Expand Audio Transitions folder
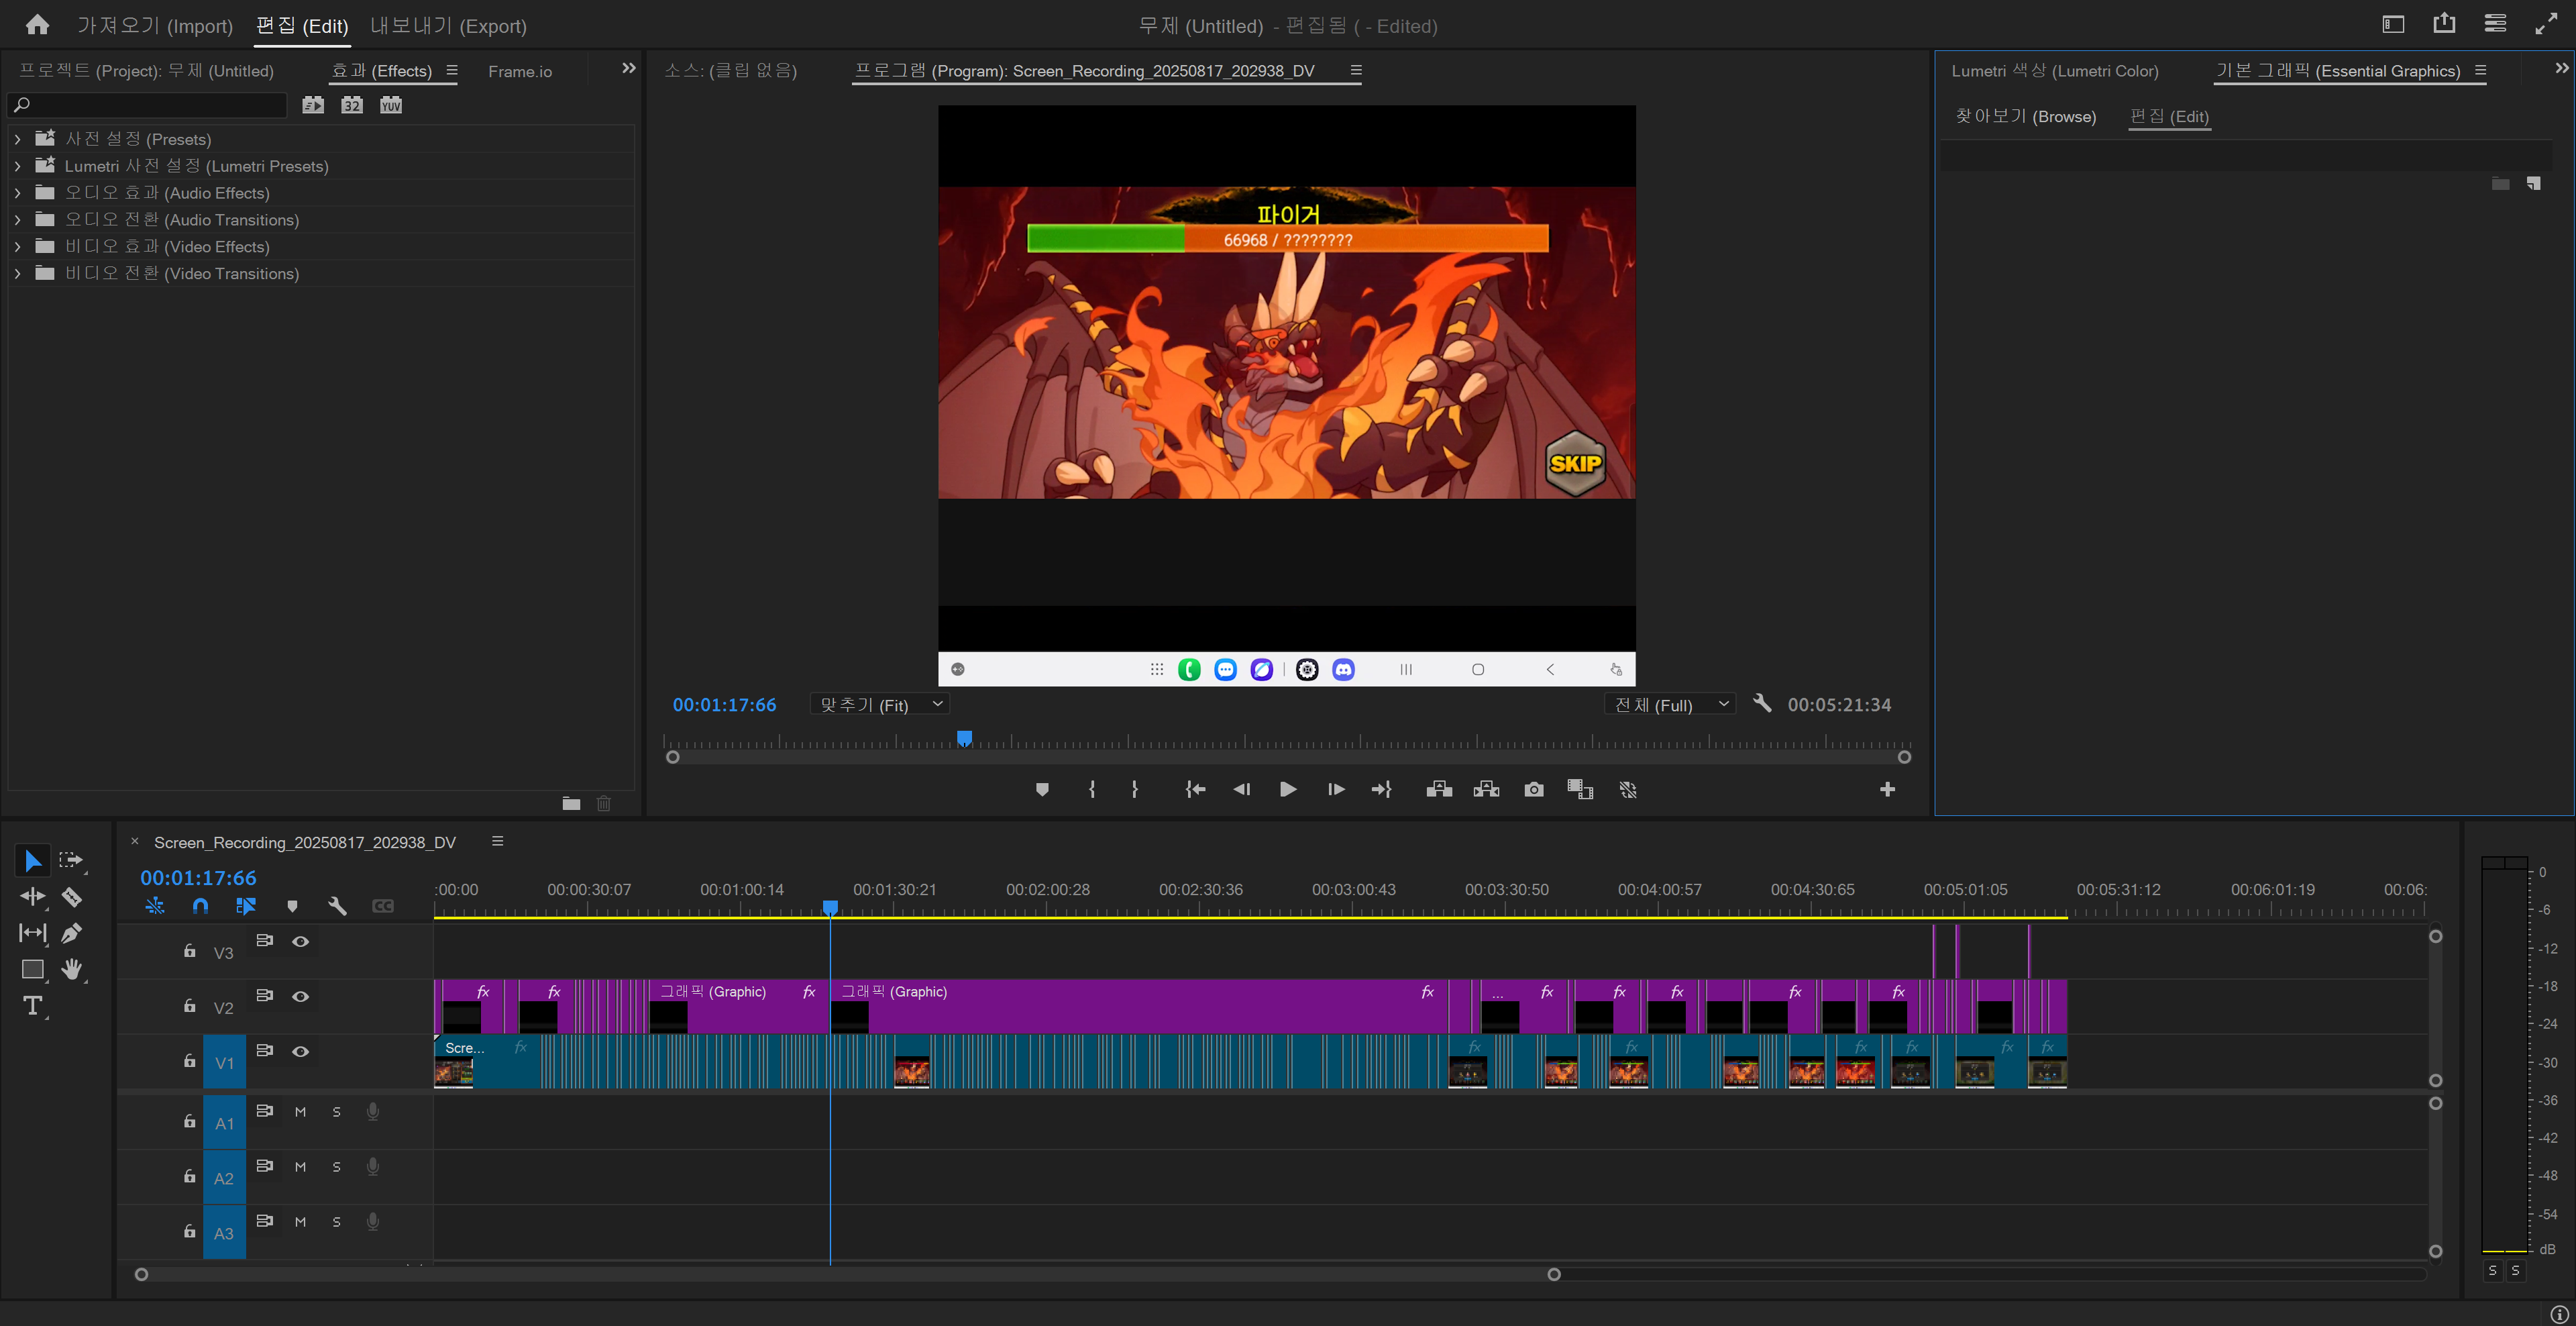The height and width of the screenshot is (1326, 2576). pos(17,220)
